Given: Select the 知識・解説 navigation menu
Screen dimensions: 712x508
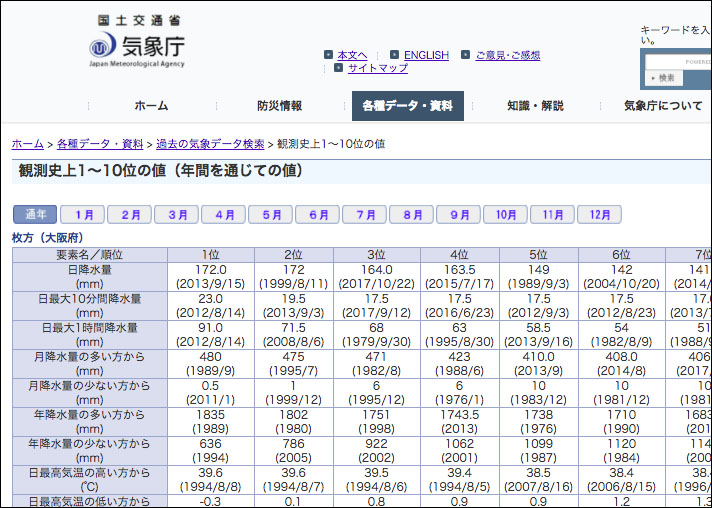Looking at the screenshot, I should point(535,106).
